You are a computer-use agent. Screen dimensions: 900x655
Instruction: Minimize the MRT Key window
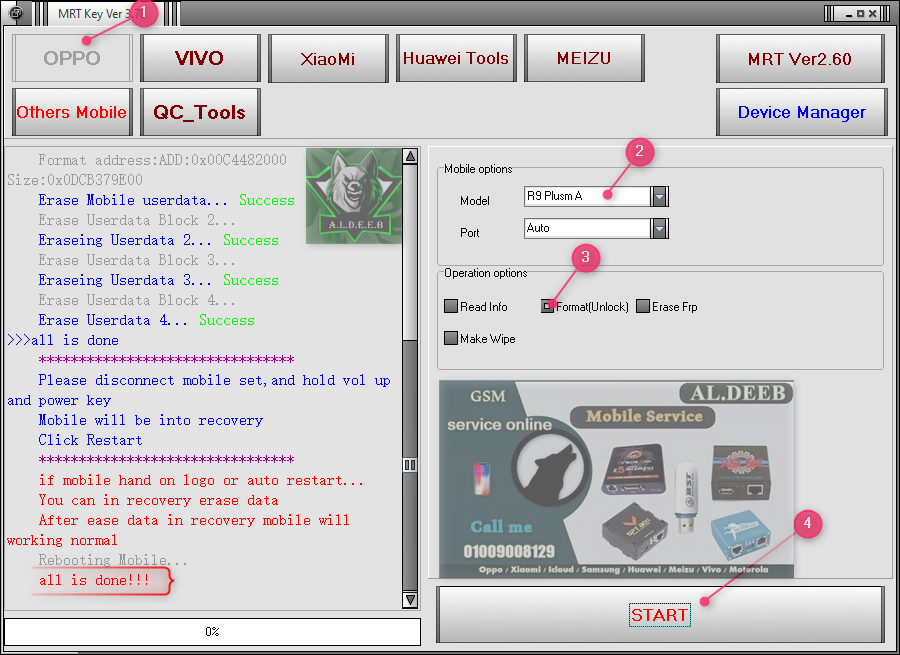coord(849,14)
